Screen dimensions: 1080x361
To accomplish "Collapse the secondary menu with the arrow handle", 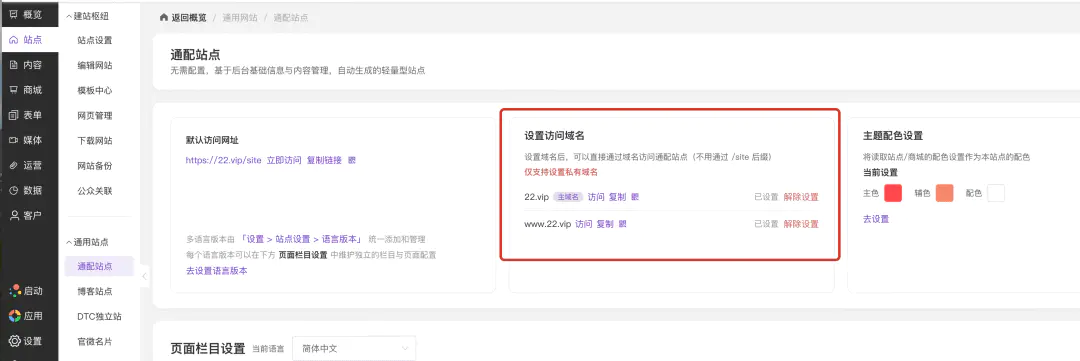I will coord(144,276).
